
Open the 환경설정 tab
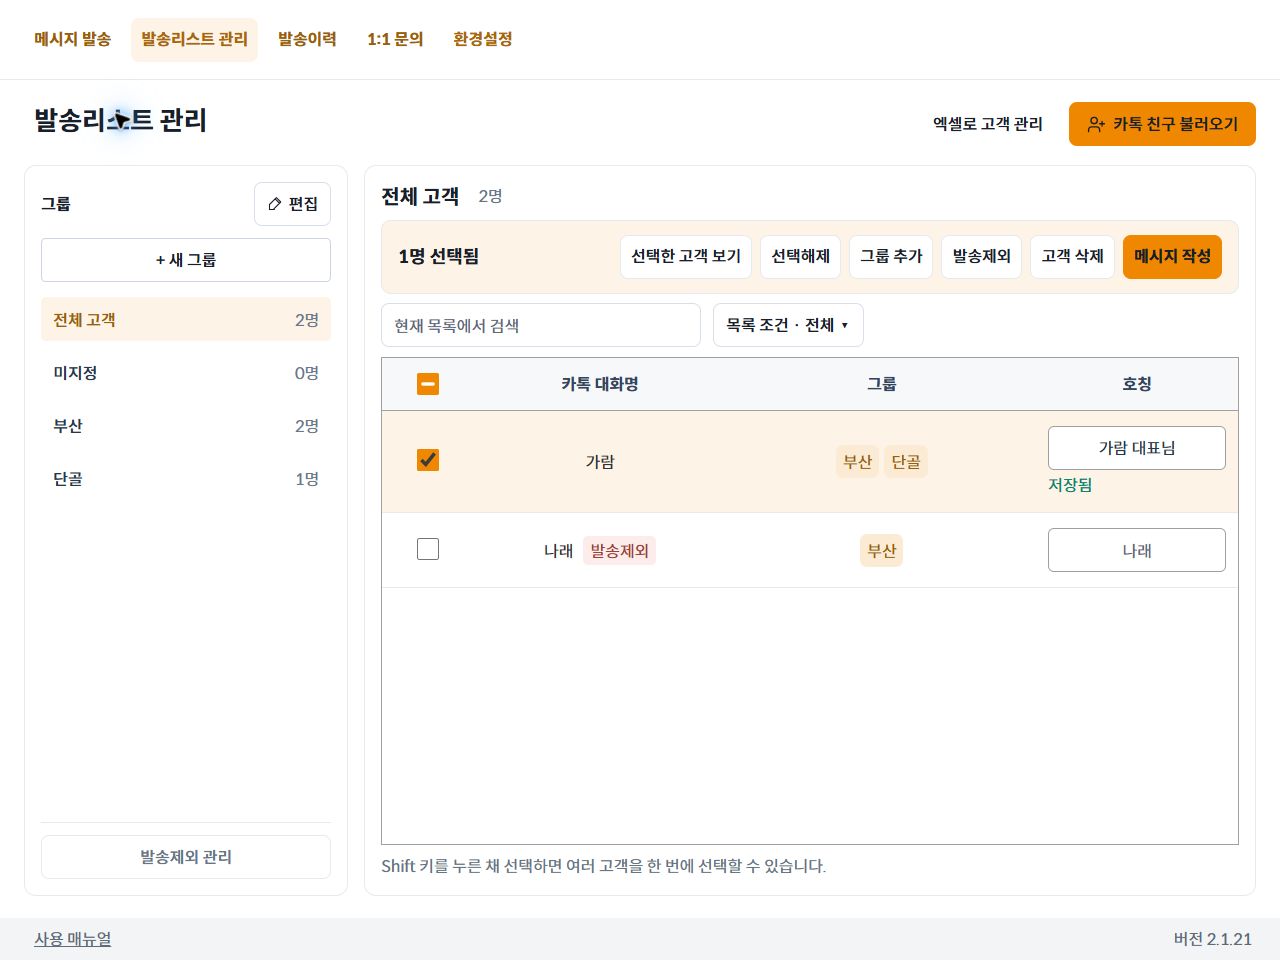click(x=483, y=39)
